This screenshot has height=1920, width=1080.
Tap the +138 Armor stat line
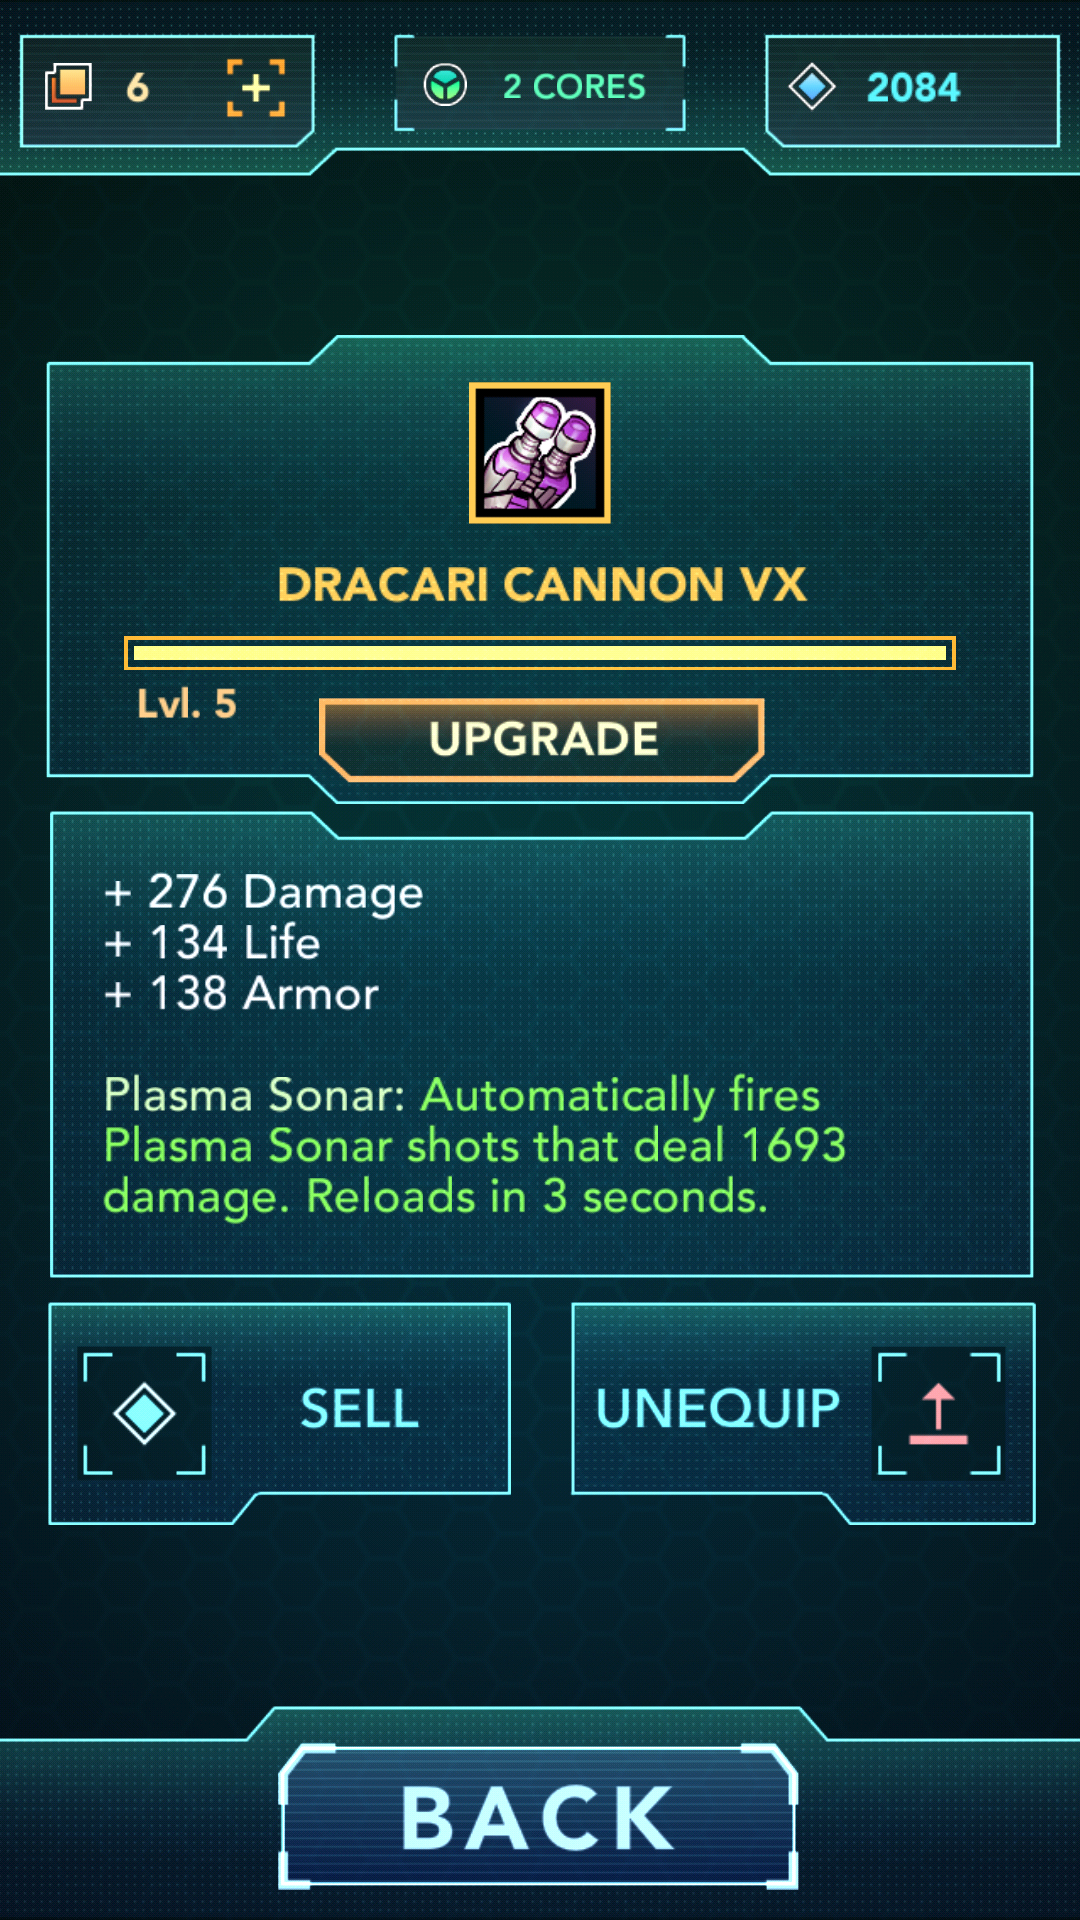point(241,994)
